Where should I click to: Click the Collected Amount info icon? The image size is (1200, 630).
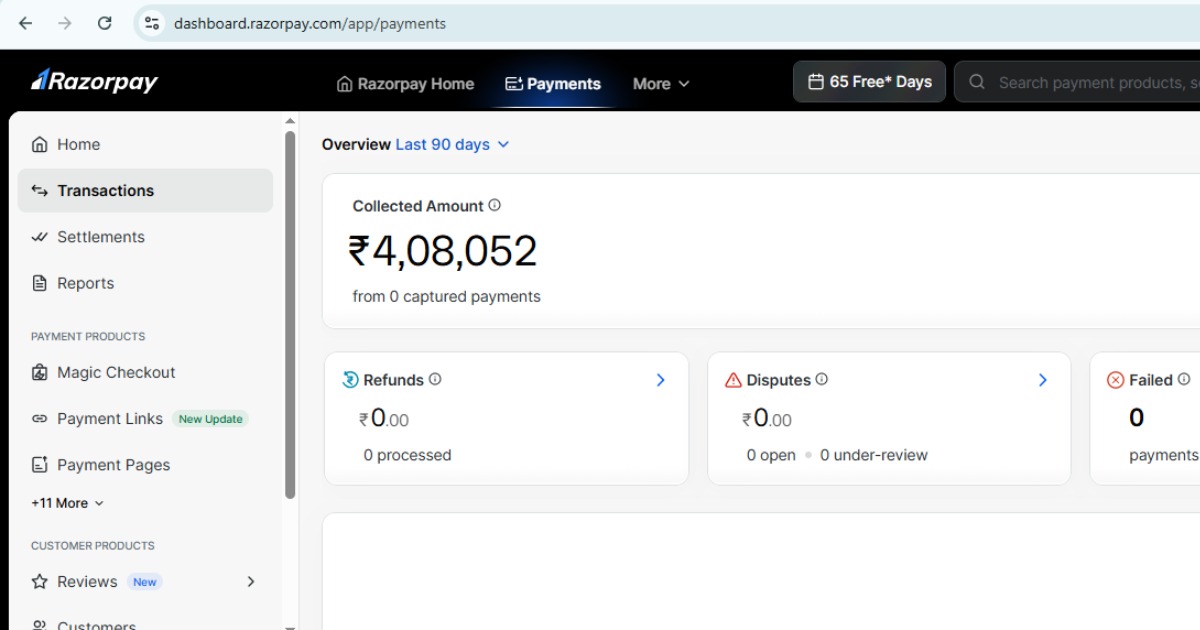(494, 205)
